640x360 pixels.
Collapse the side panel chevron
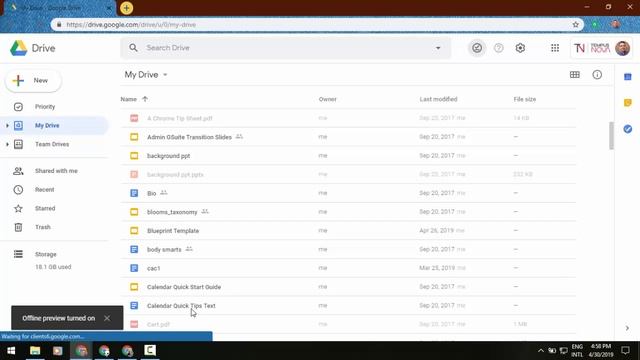(627, 328)
